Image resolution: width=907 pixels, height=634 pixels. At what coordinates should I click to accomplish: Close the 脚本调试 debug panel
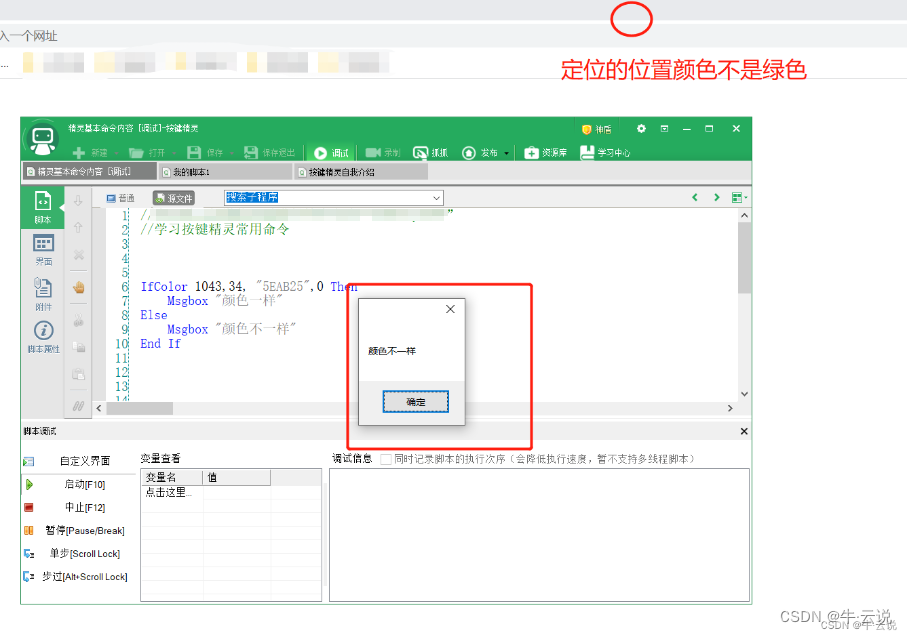(744, 431)
